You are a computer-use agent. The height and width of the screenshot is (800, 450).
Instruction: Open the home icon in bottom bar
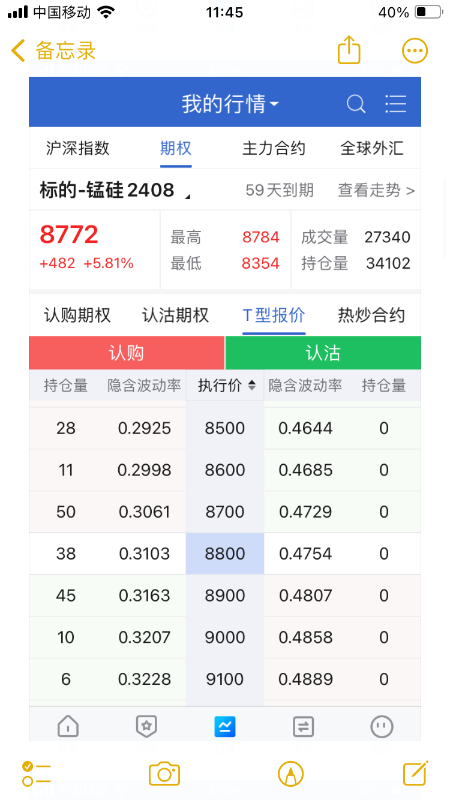tap(68, 726)
